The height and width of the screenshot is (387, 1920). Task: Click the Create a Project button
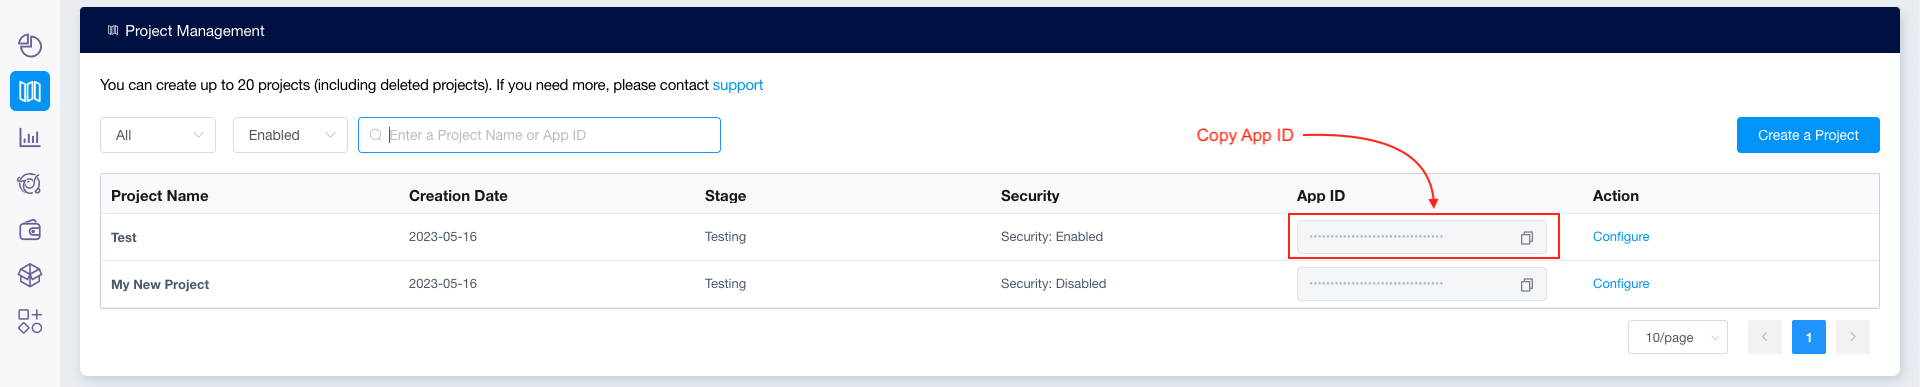[x=1808, y=135]
